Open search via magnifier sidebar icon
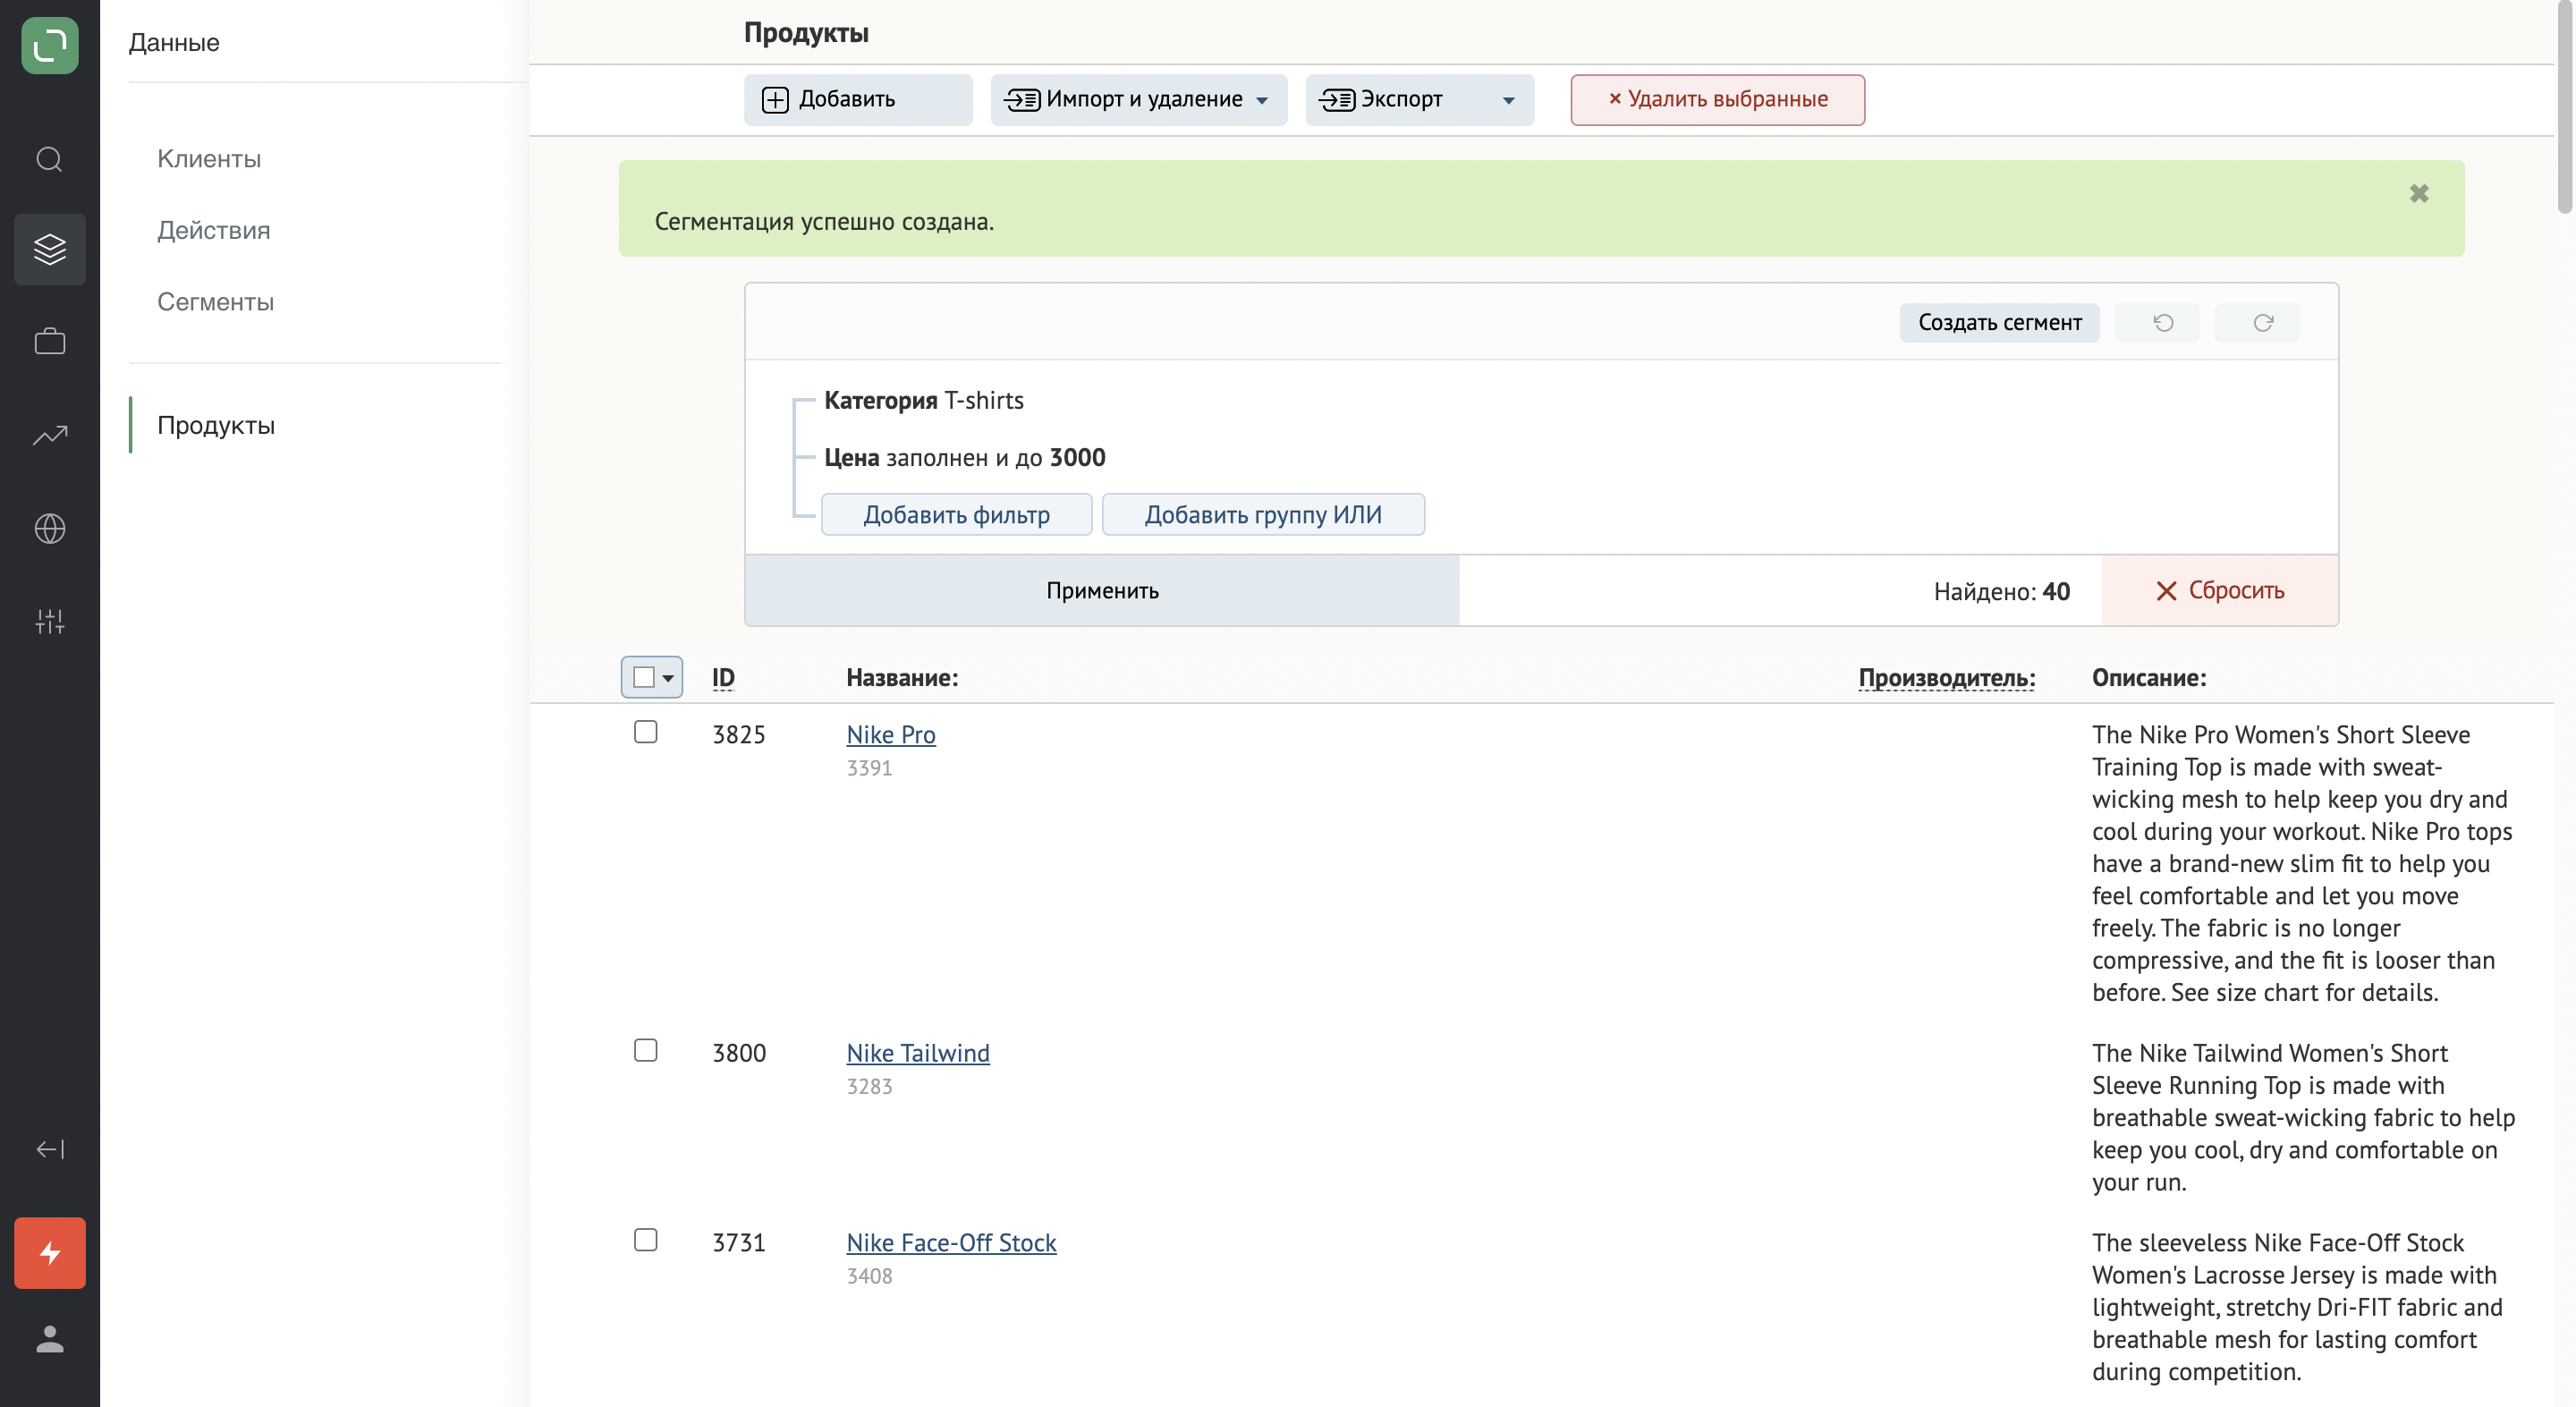 pos(49,159)
